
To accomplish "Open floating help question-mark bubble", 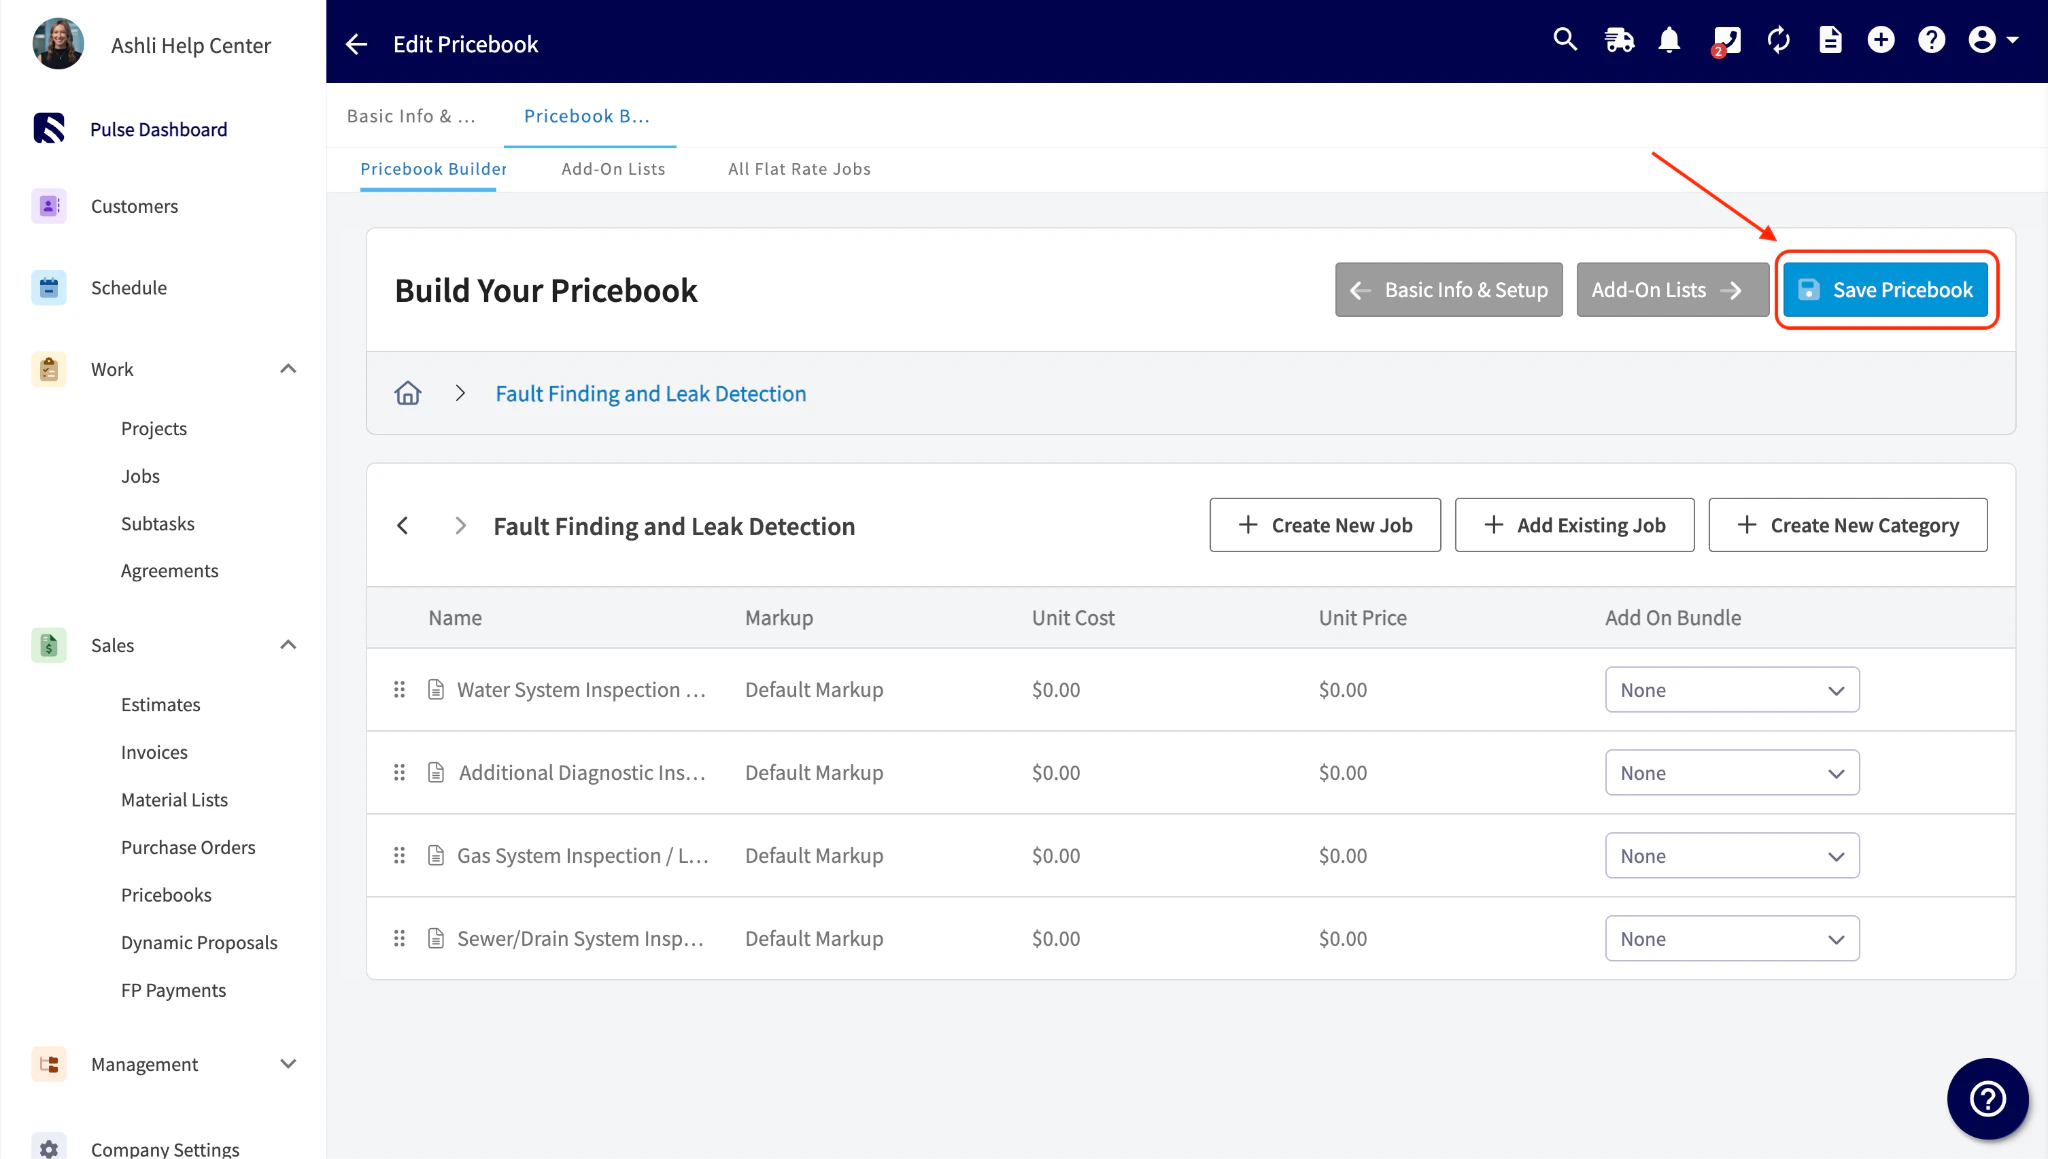I will (1987, 1098).
